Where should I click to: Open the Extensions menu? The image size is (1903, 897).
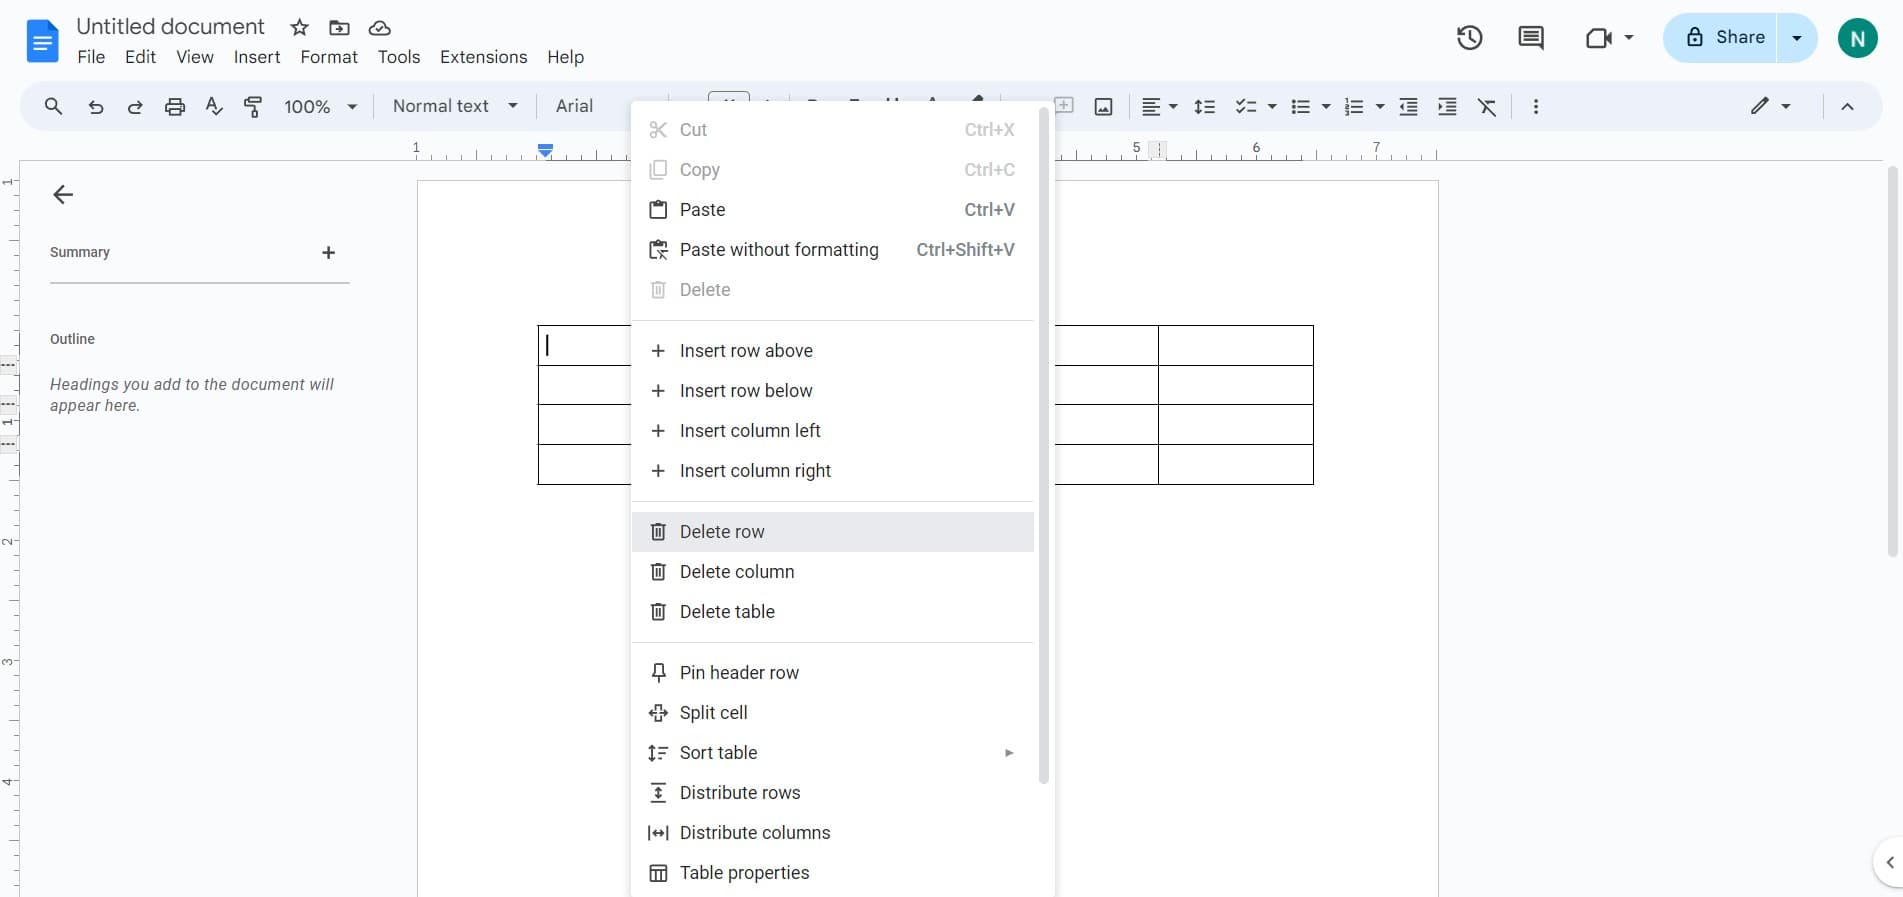484,57
